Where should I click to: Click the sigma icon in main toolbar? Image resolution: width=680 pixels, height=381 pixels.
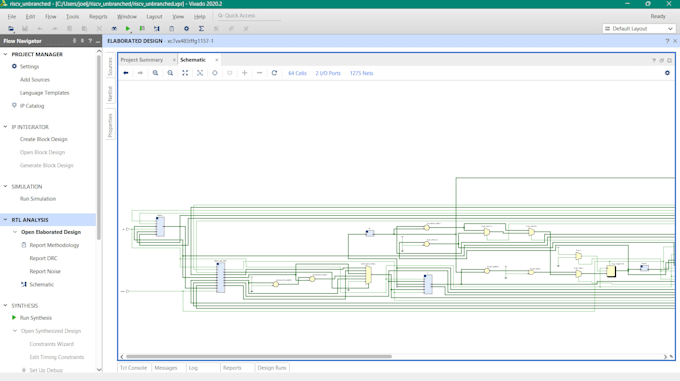pyautogui.click(x=201, y=29)
